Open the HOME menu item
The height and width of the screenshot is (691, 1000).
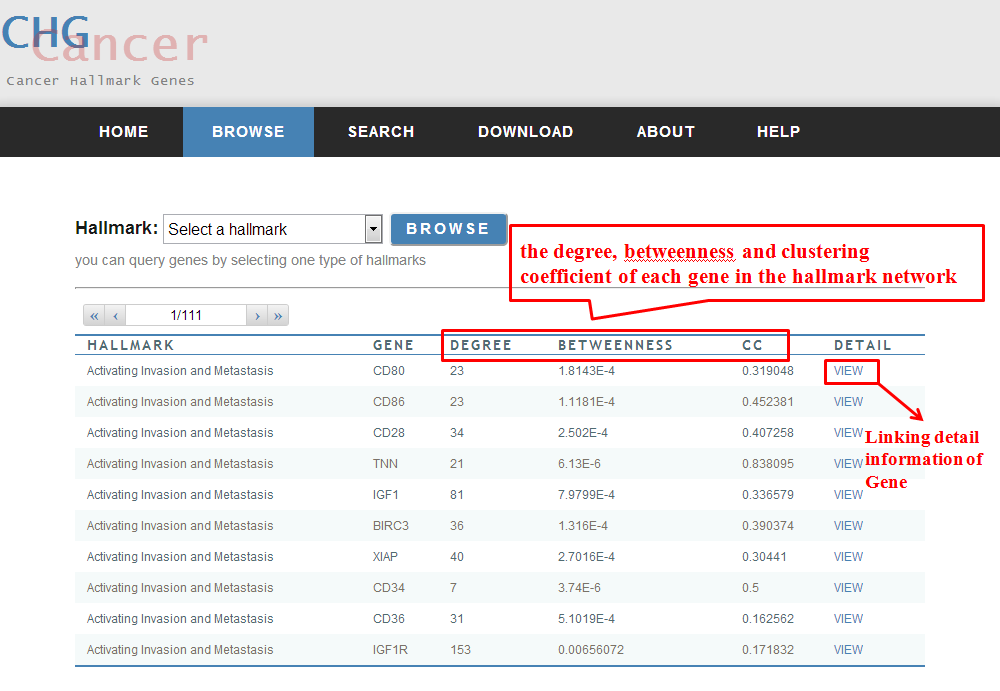[x=123, y=132]
